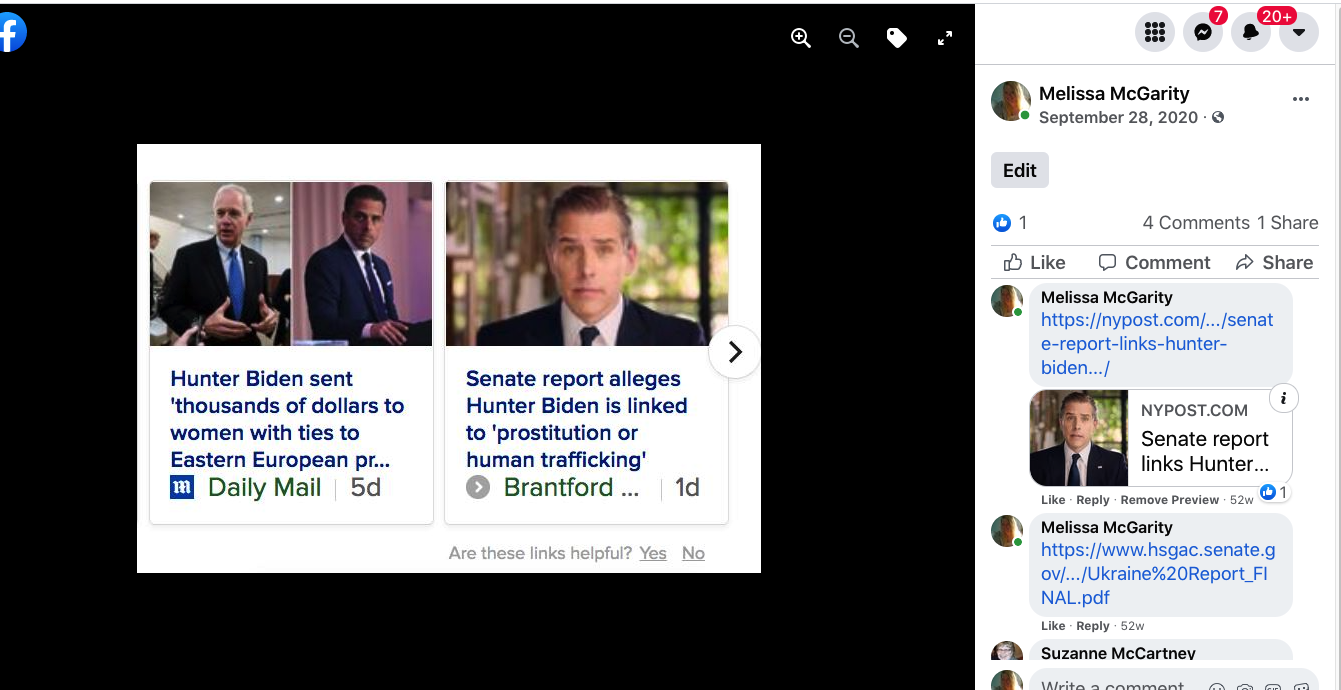This screenshot has width=1341, height=690.
Task: Click the Comment button
Action: point(1154,262)
